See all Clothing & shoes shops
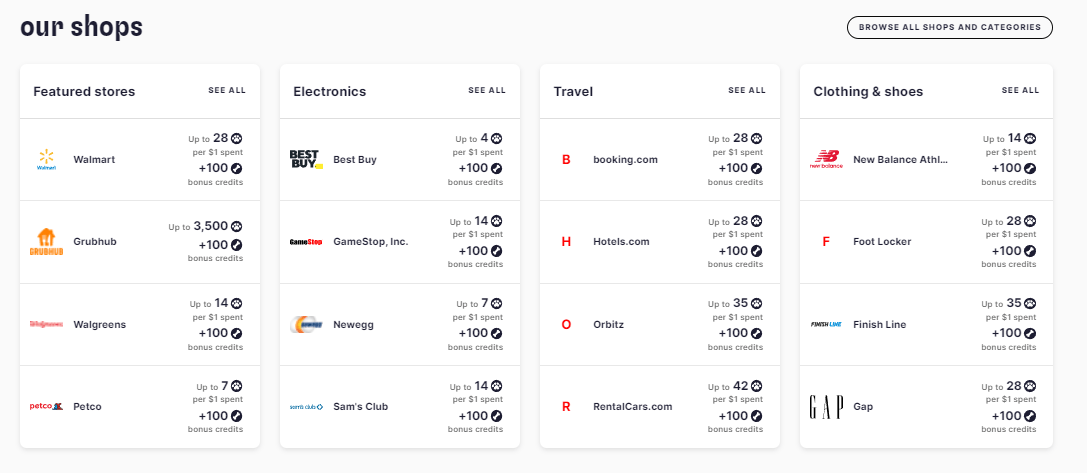 click(1020, 90)
